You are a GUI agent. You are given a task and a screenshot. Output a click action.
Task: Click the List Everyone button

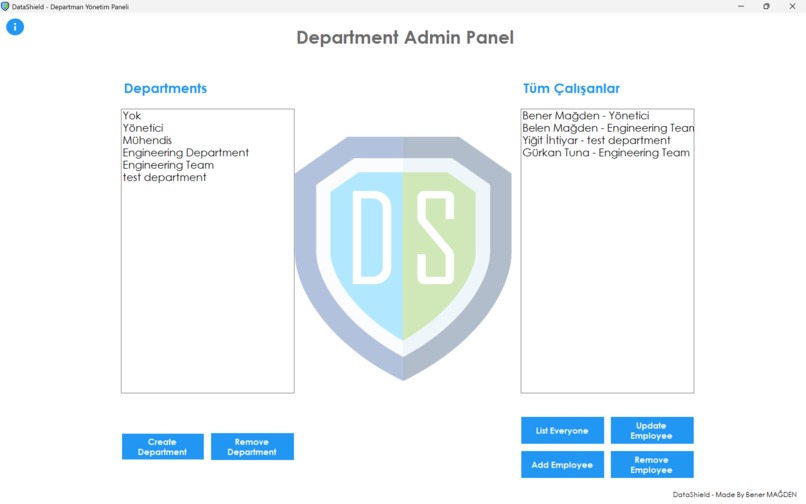point(562,430)
